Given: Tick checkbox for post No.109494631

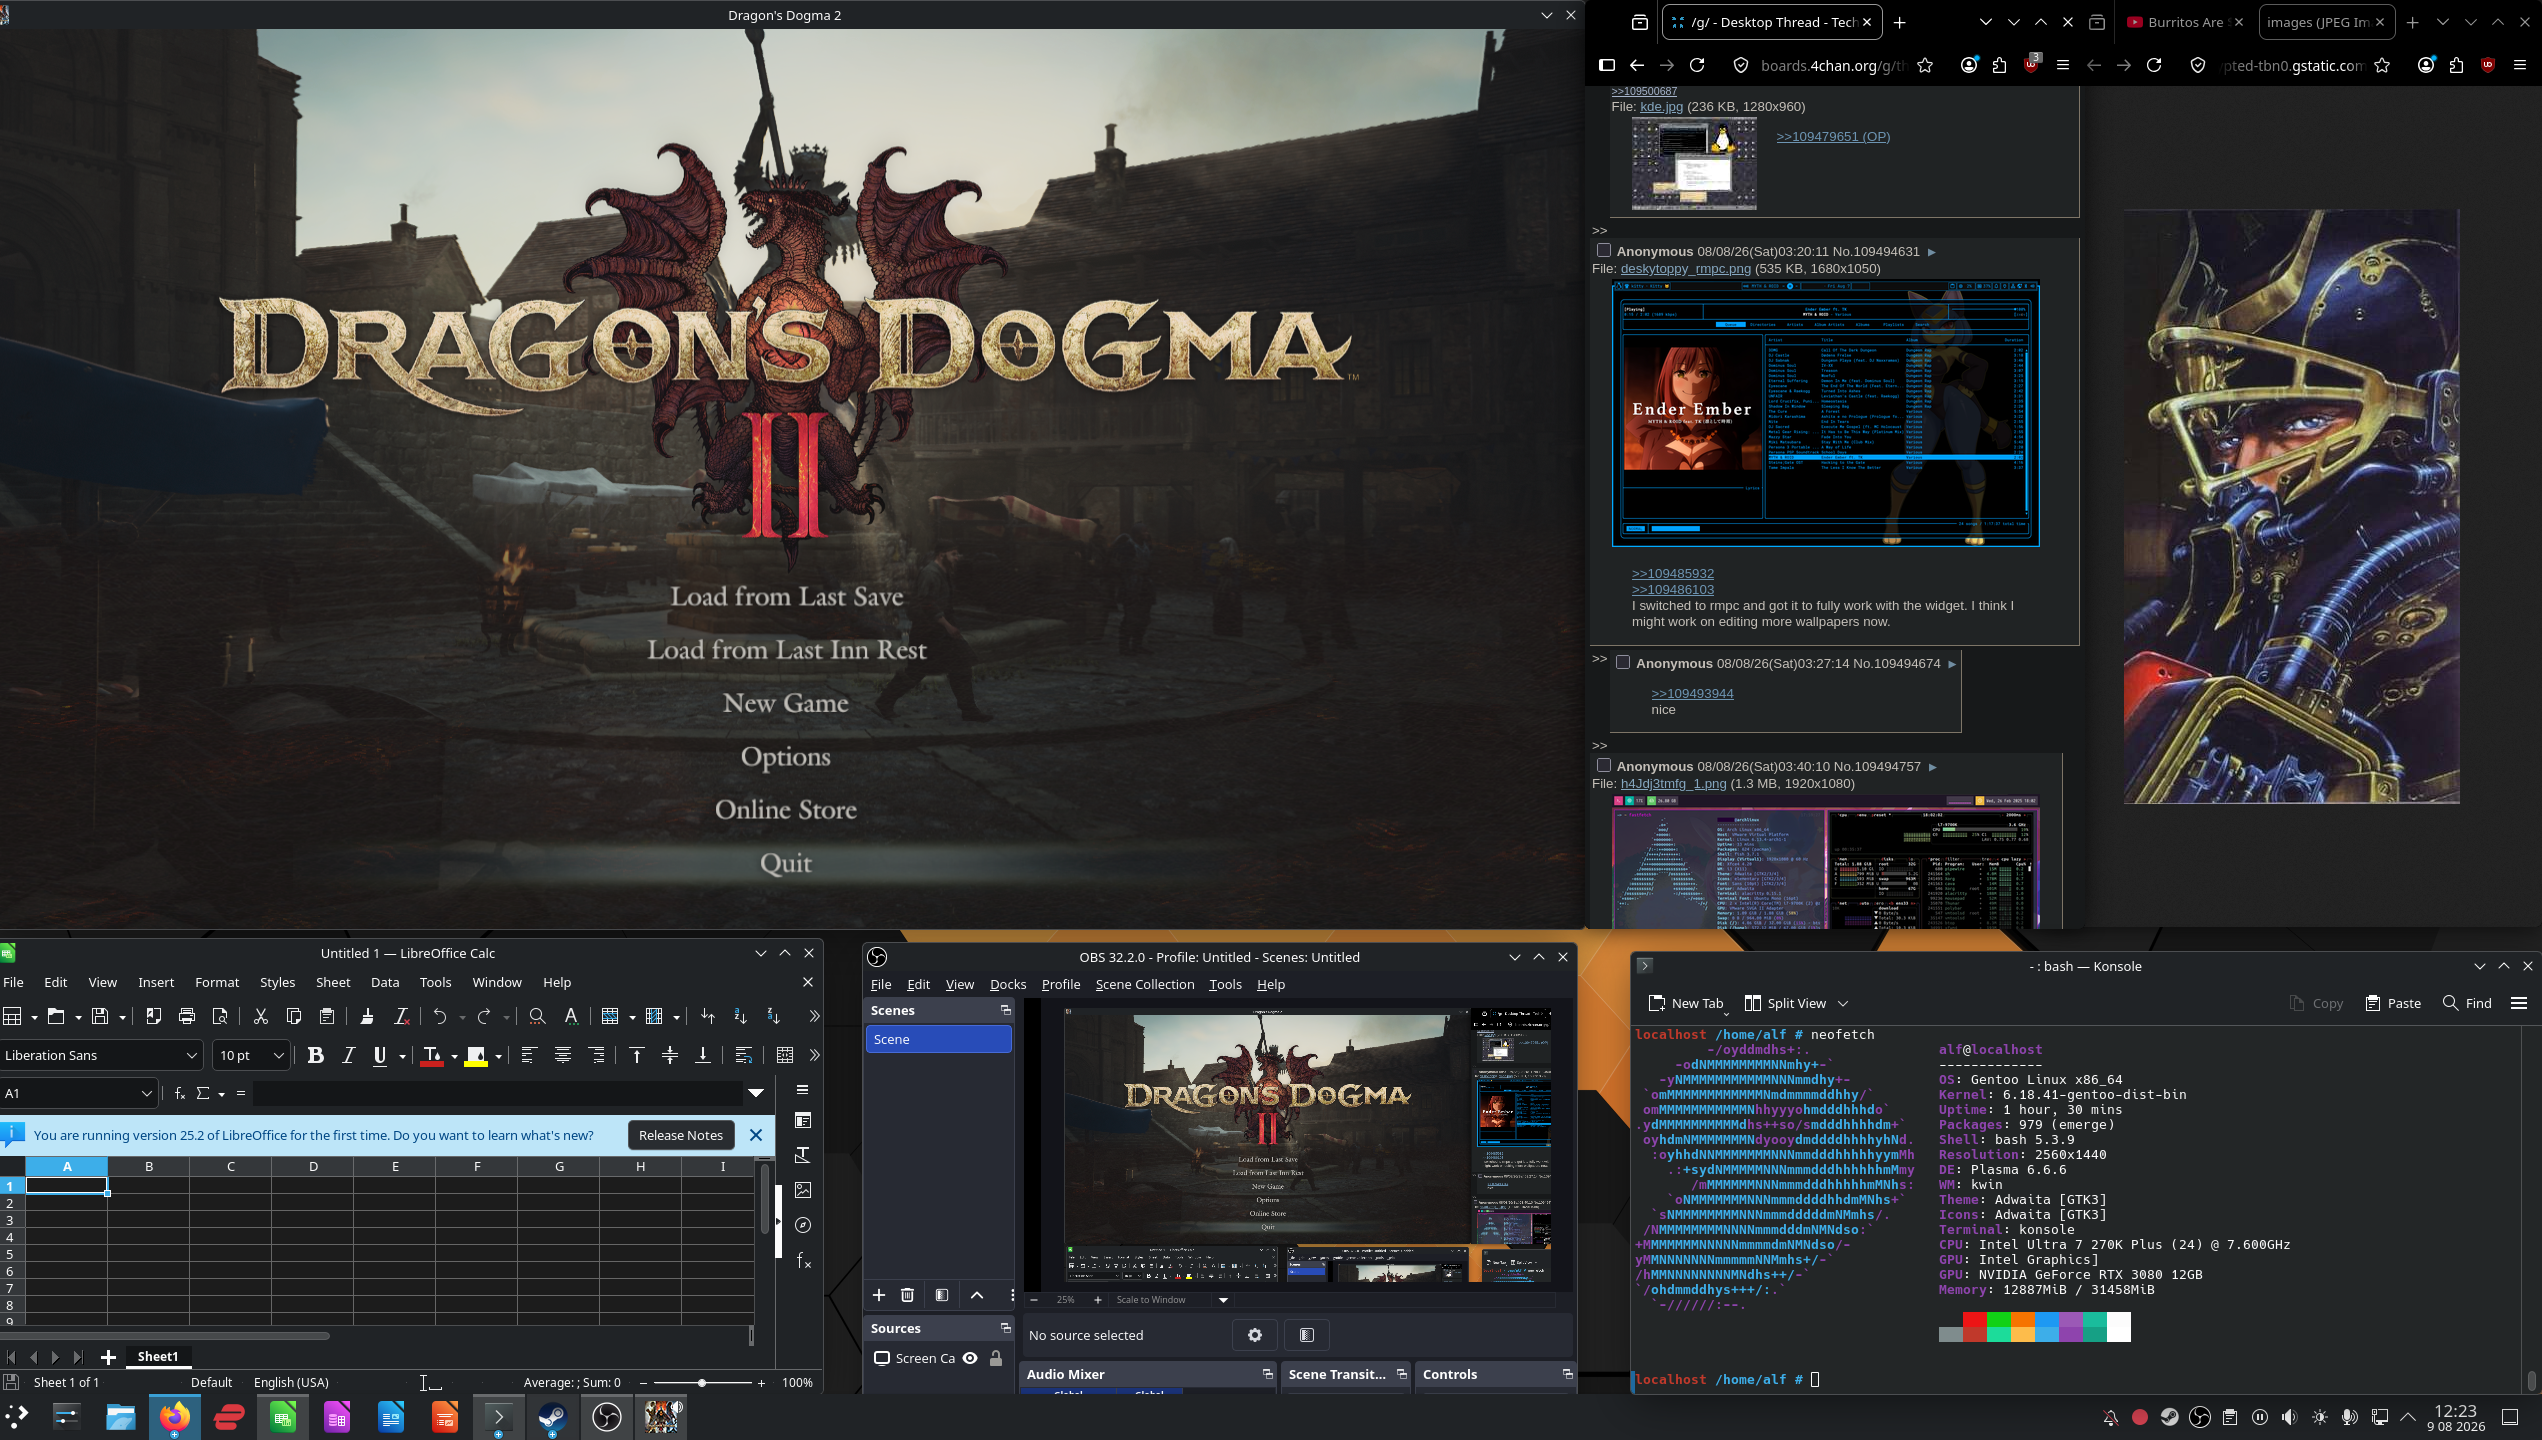Looking at the screenshot, I should click(1604, 250).
